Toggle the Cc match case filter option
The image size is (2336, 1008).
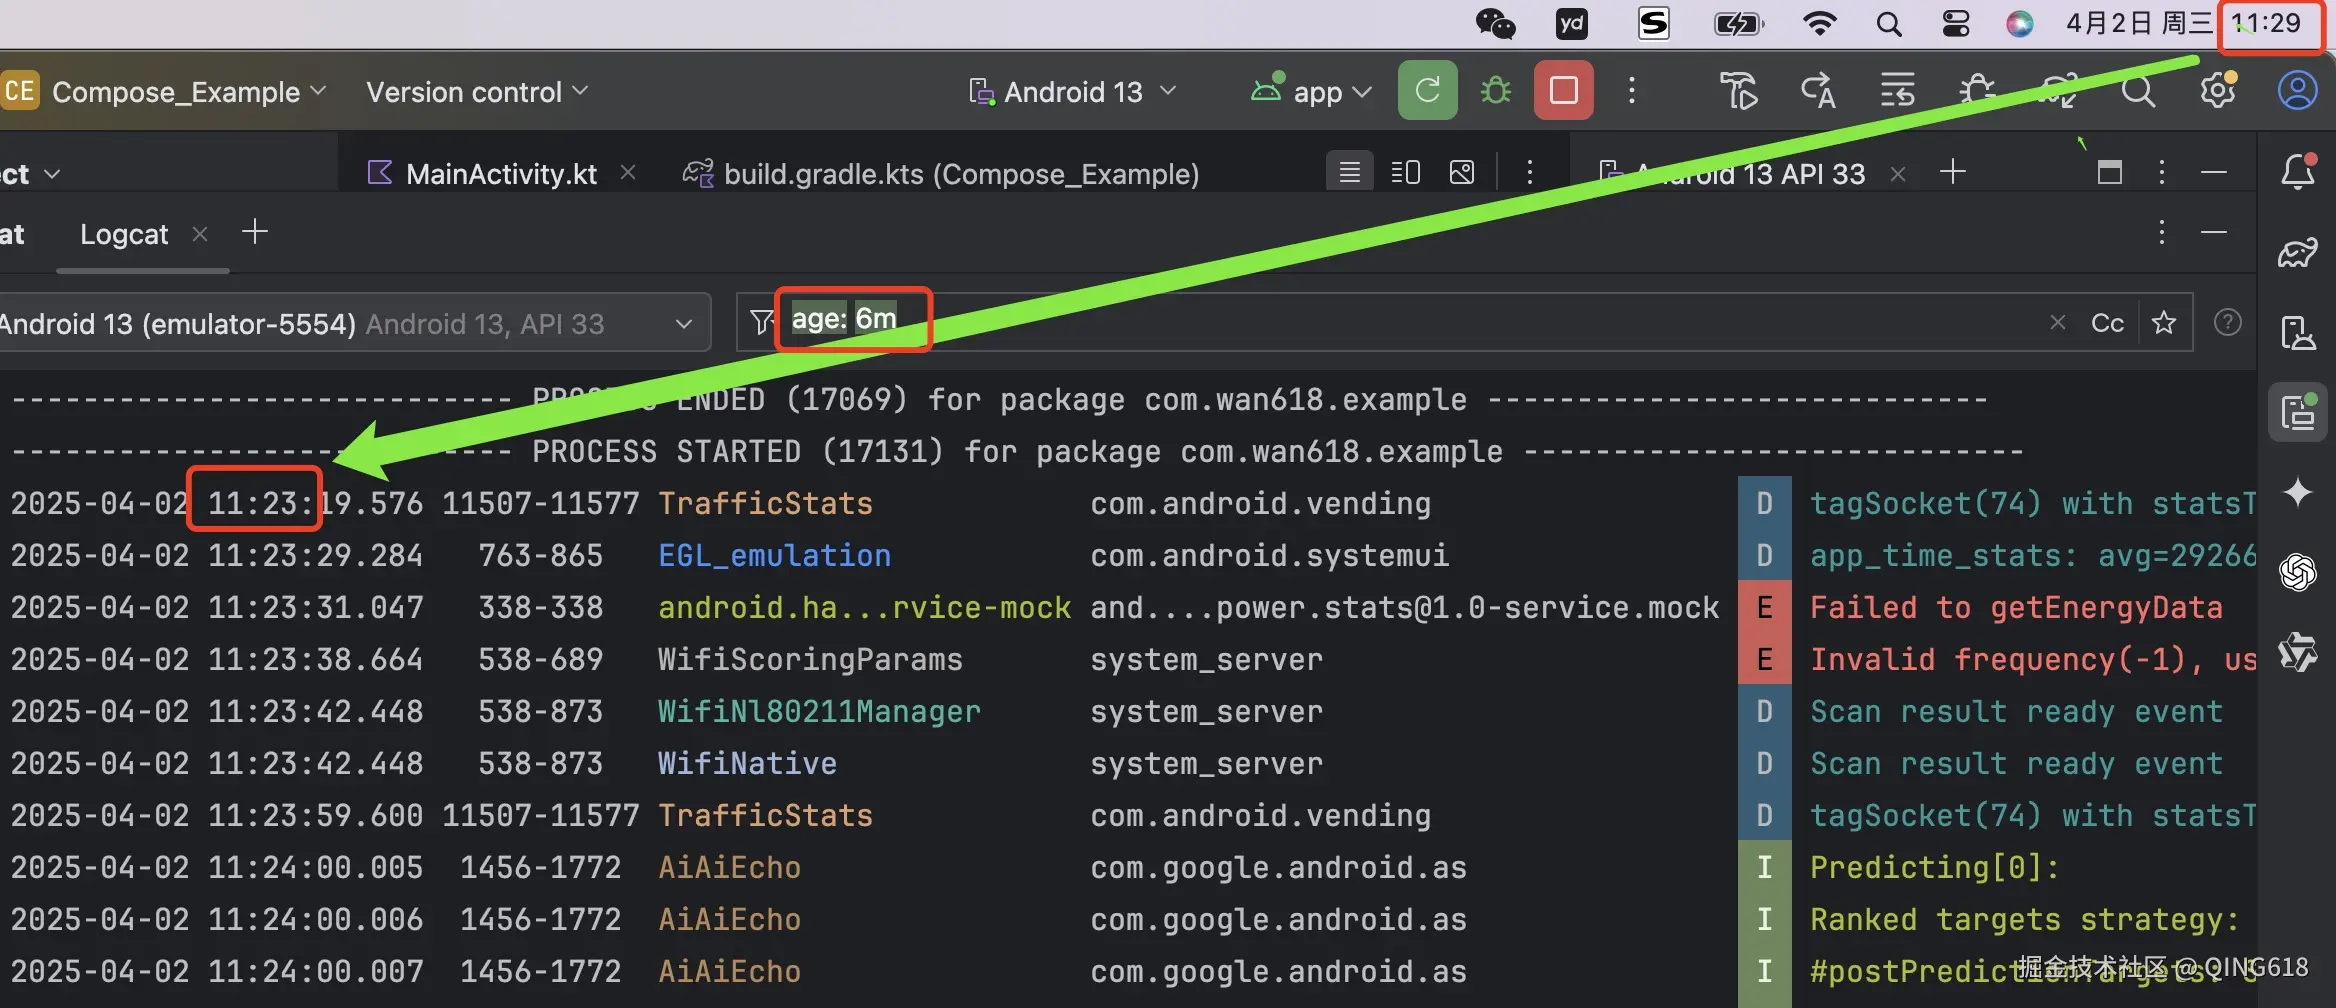coord(2107,323)
